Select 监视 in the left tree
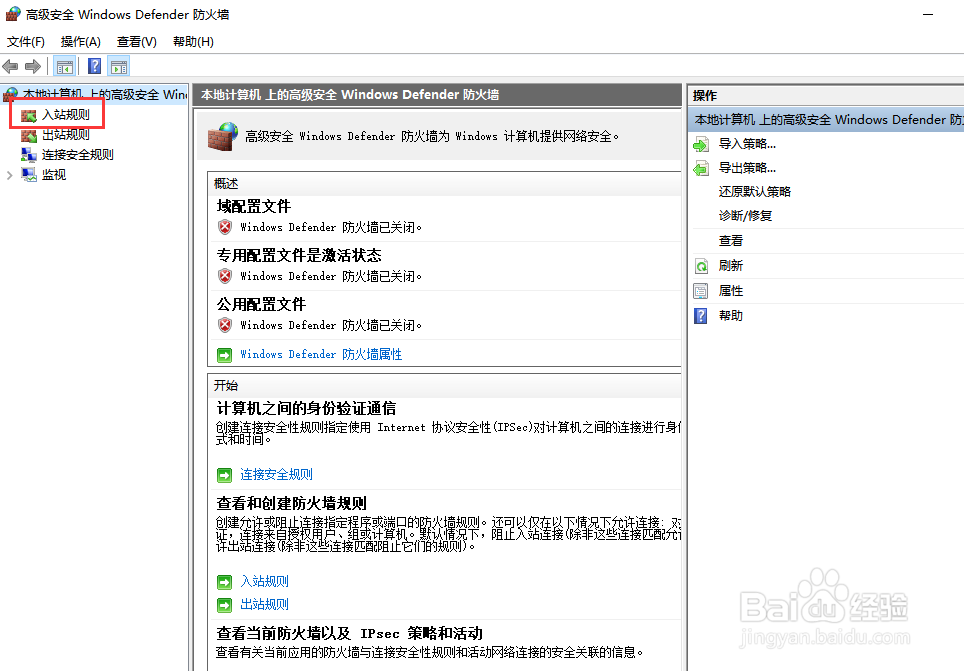 54,175
